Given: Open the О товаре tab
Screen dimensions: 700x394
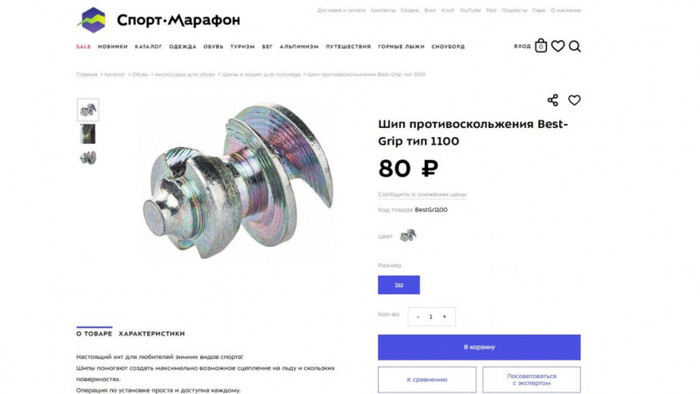Looking at the screenshot, I should (94, 333).
